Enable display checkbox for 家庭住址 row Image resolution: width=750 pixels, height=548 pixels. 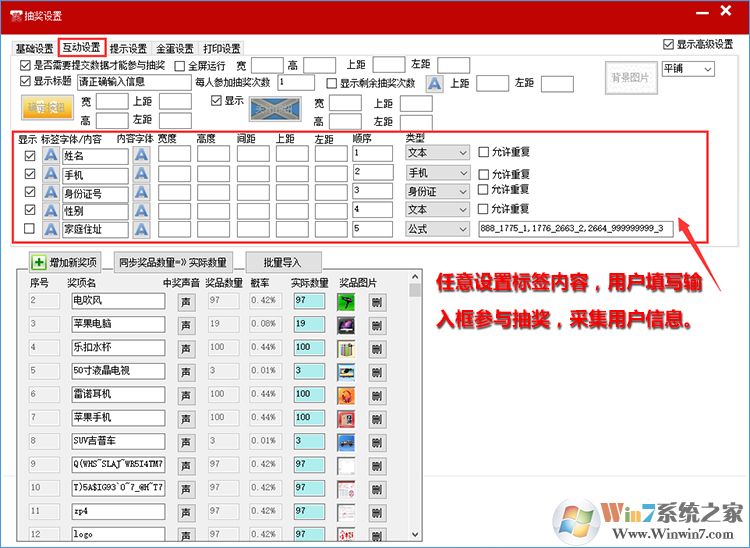[x=29, y=229]
